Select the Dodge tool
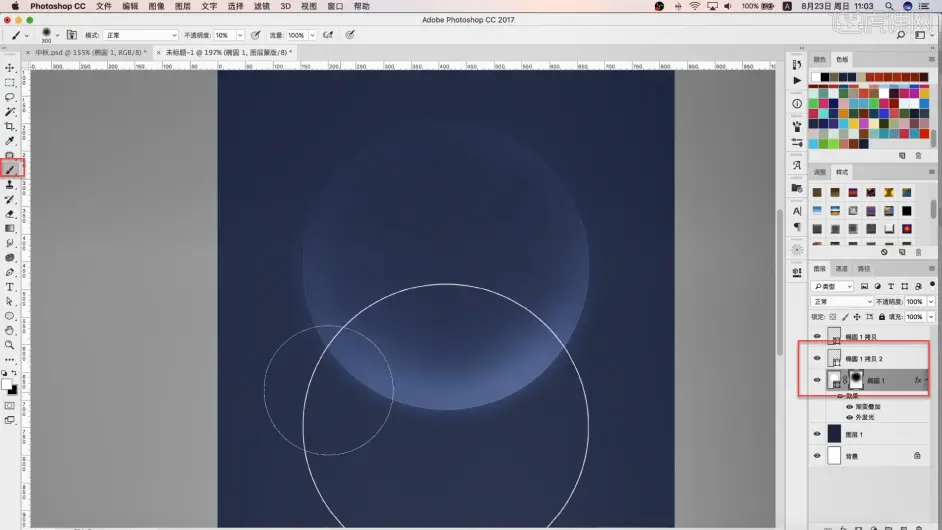The height and width of the screenshot is (530, 942). (10, 258)
